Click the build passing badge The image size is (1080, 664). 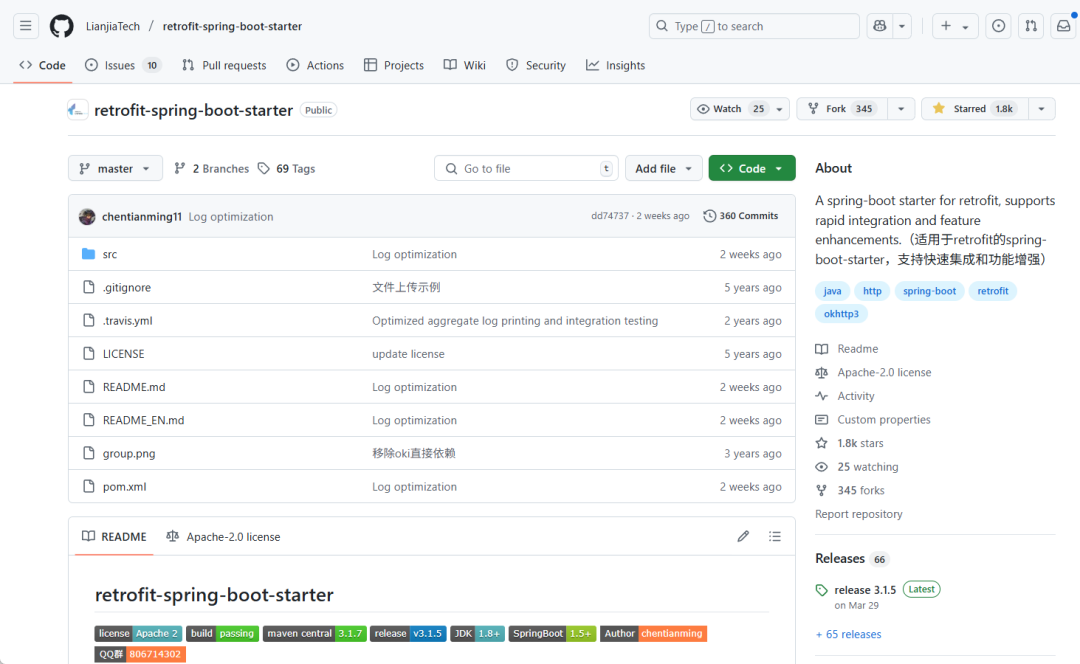[x=222, y=633]
